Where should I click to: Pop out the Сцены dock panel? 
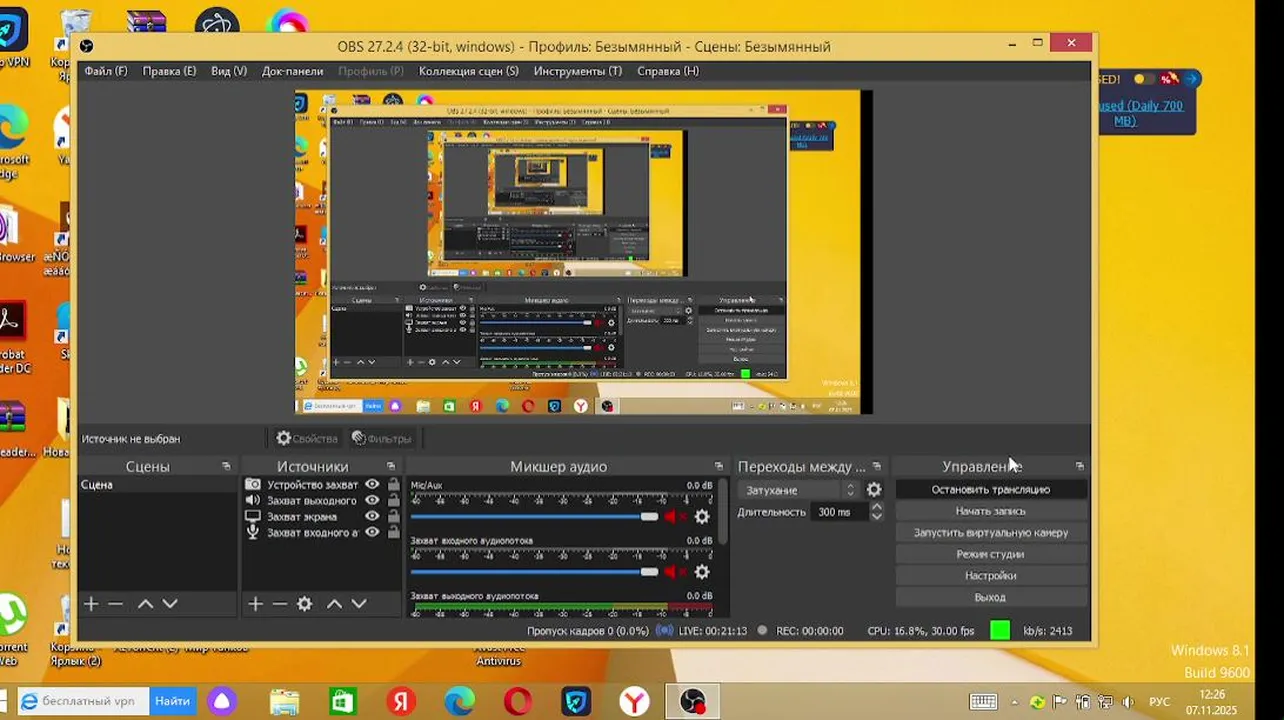click(x=226, y=467)
